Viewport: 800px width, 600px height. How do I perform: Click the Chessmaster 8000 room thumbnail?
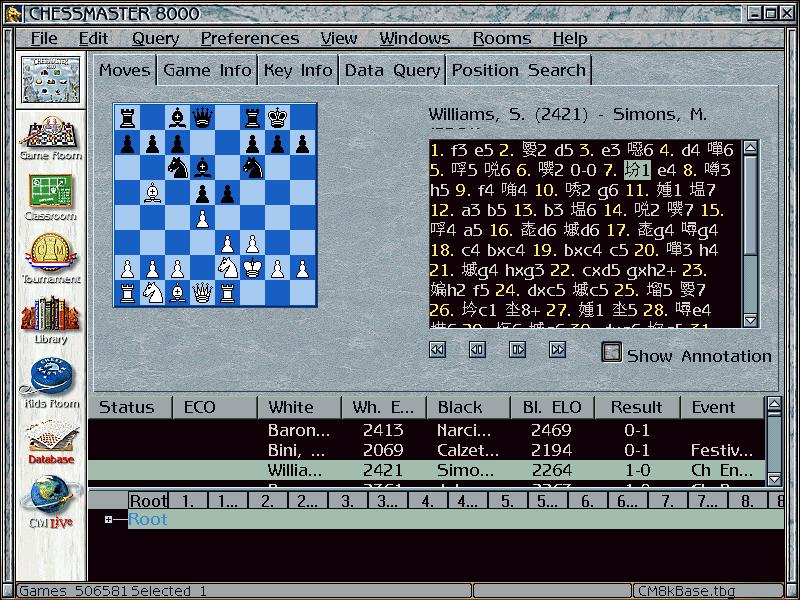coord(51,79)
